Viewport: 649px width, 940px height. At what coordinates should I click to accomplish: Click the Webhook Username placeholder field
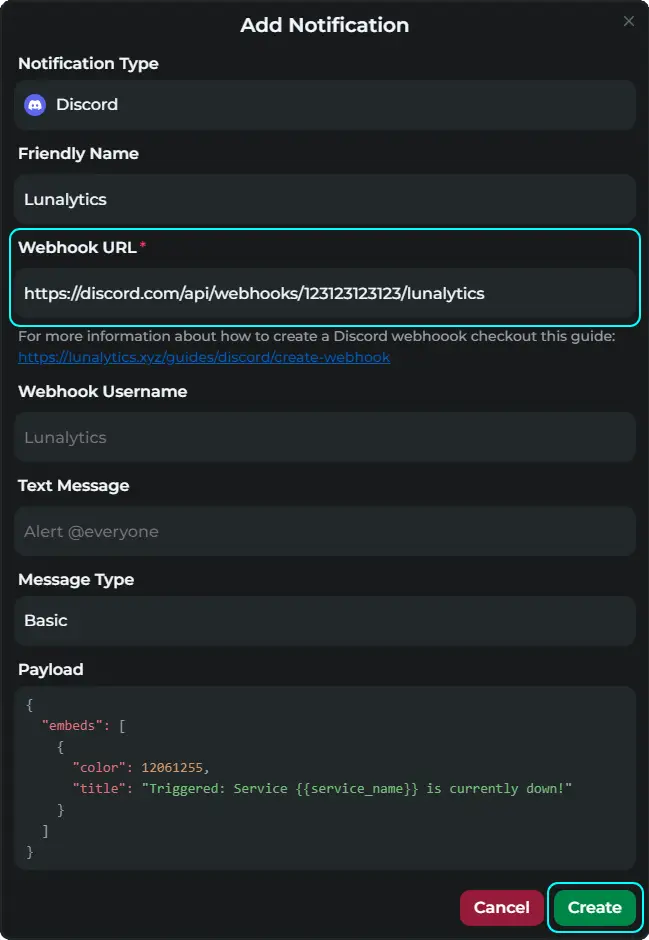point(324,437)
